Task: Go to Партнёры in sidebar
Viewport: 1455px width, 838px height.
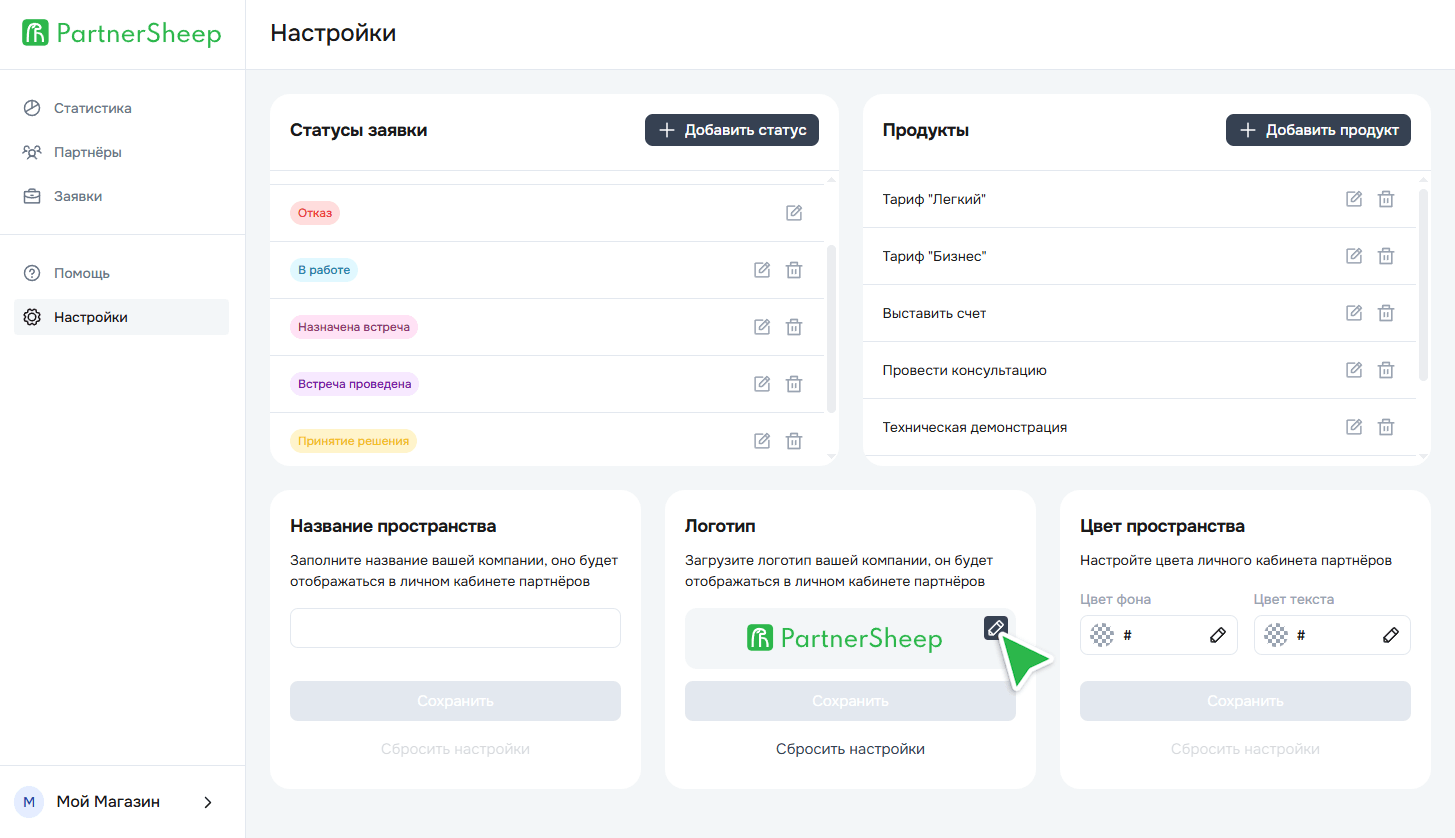Action: pyautogui.click(x=87, y=152)
